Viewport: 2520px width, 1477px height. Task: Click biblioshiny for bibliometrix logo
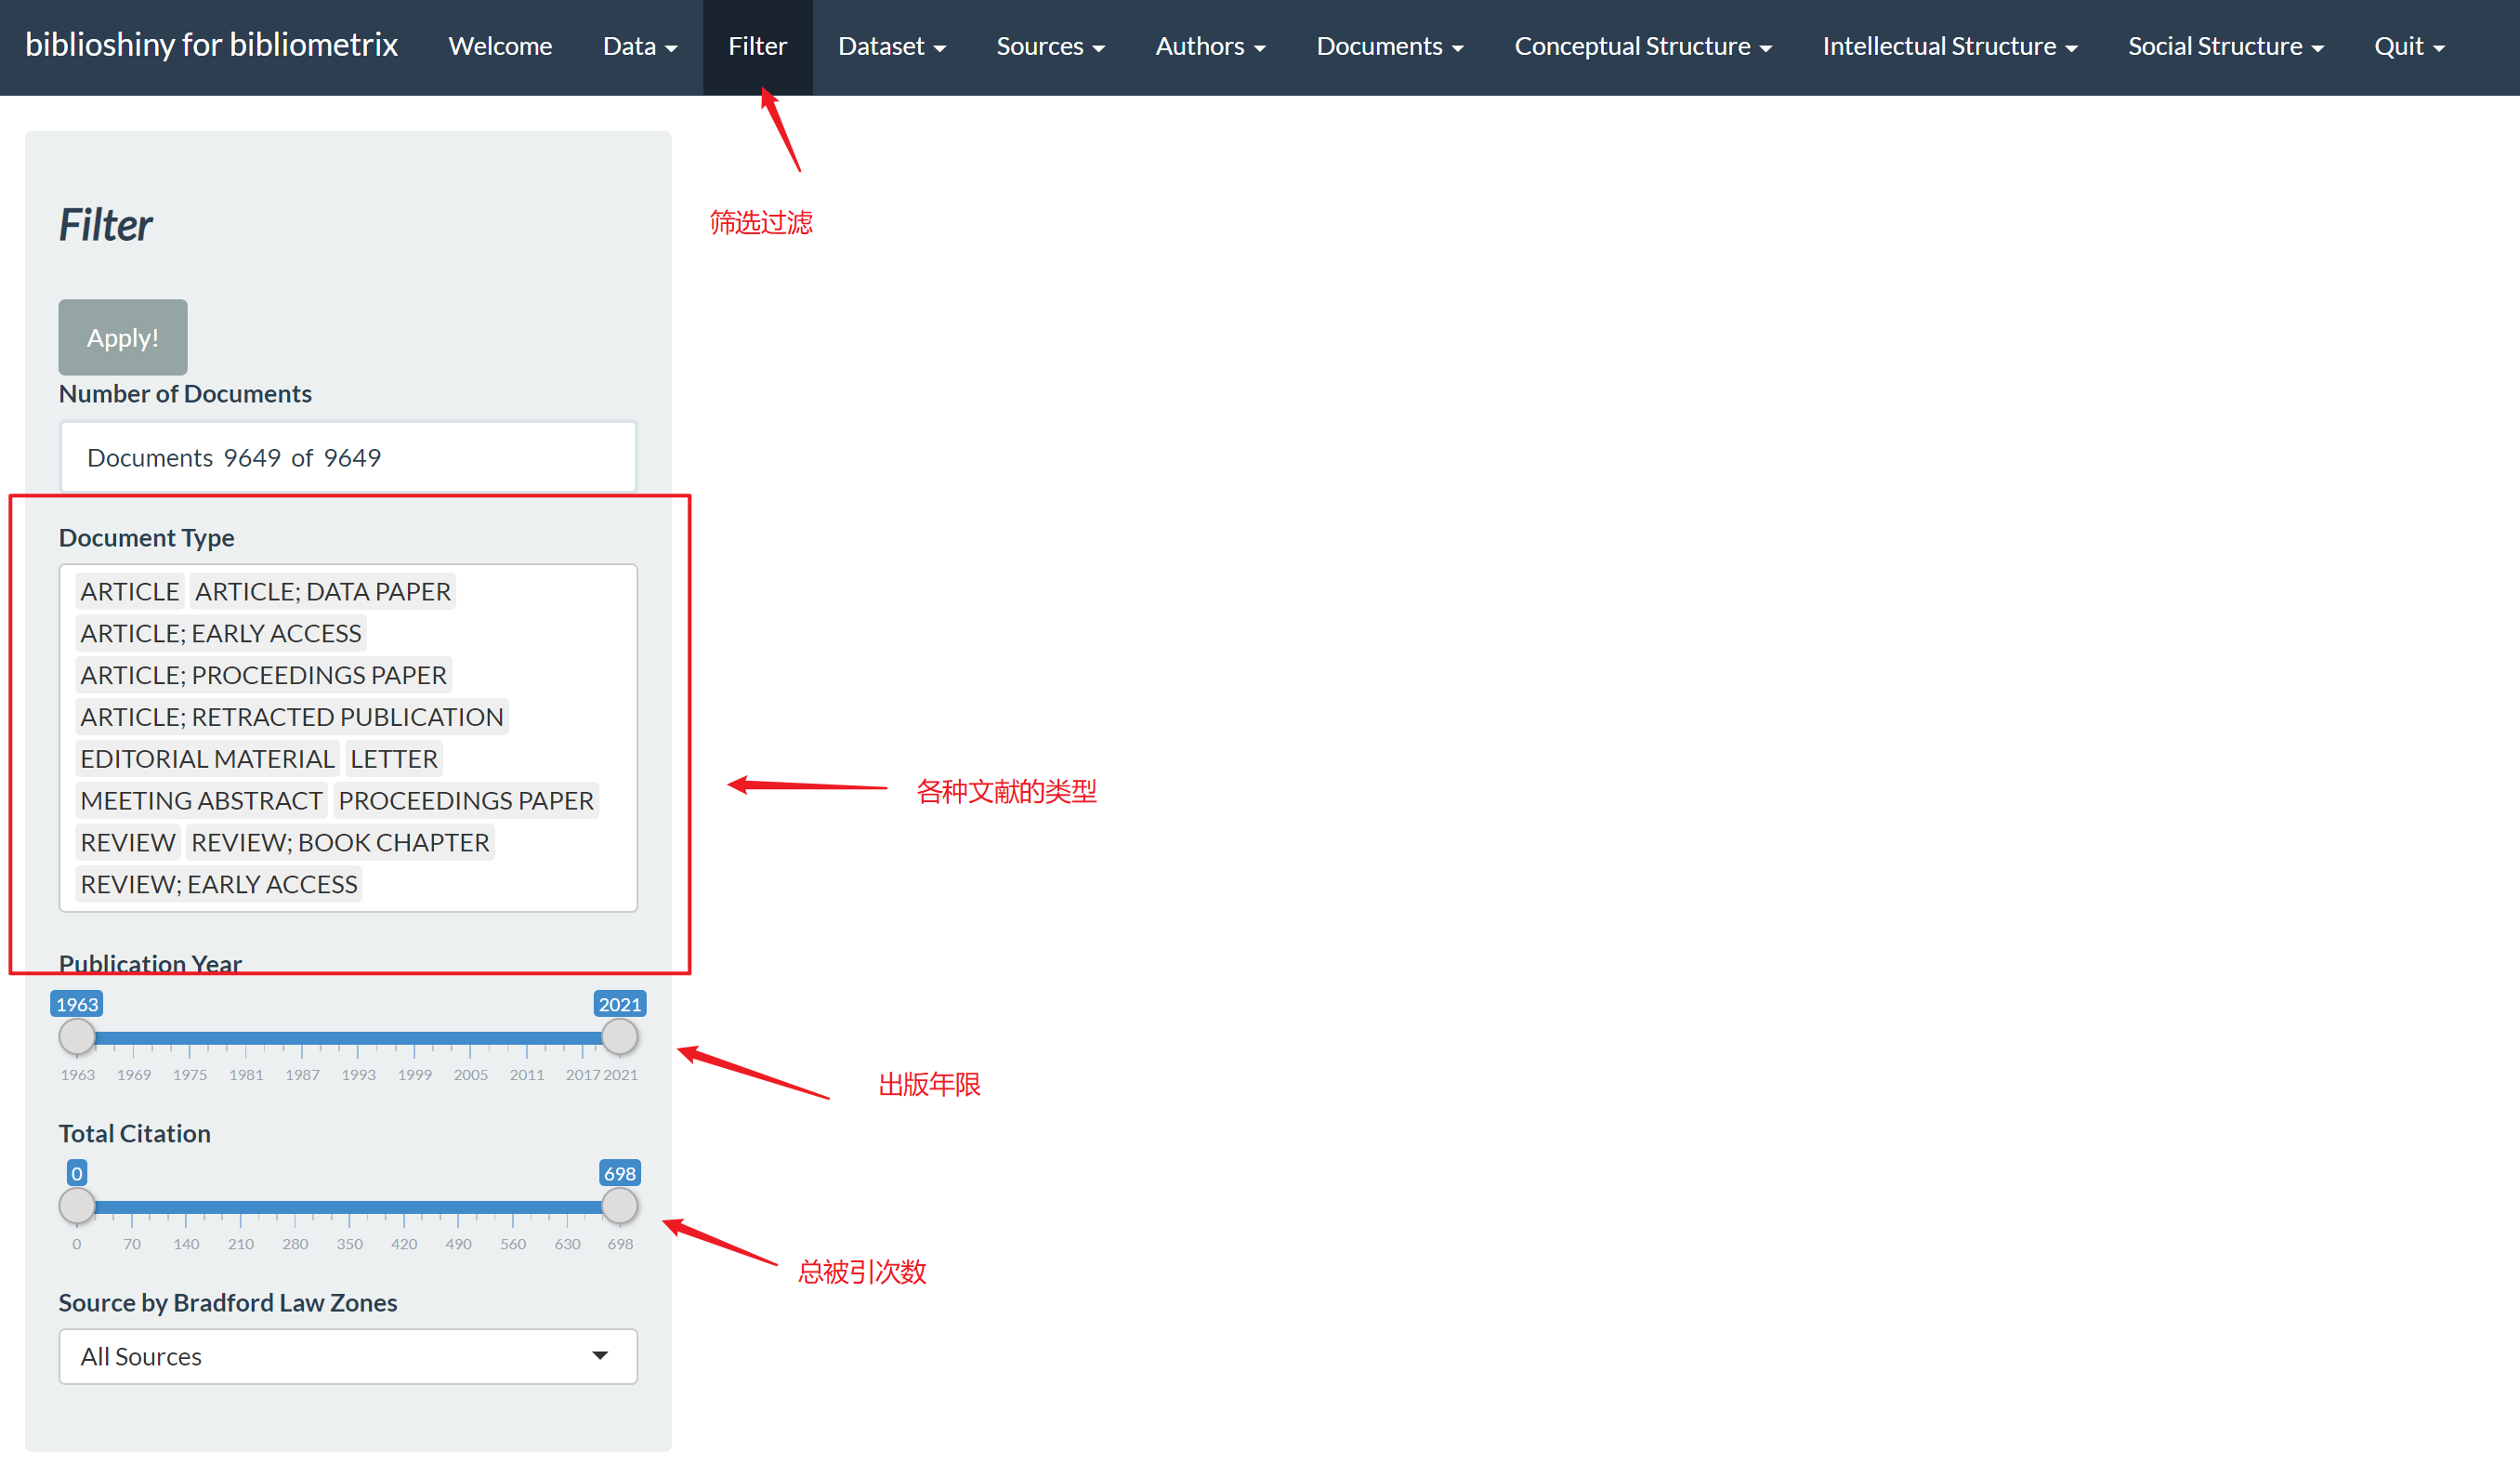click(211, 46)
